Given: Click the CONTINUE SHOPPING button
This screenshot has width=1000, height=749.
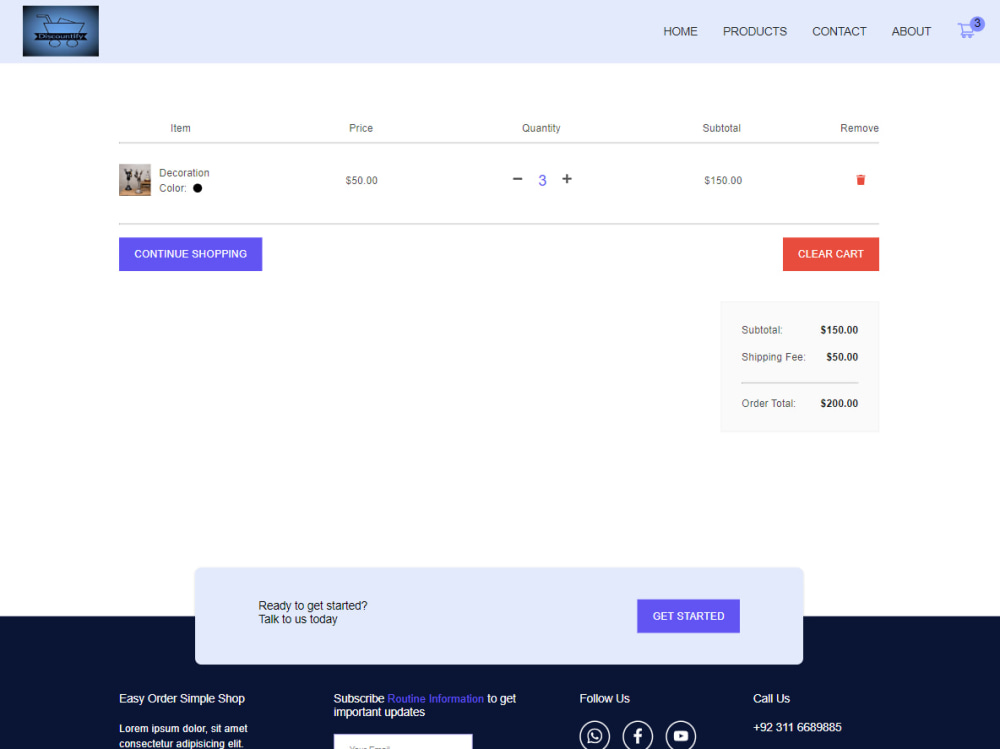Looking at the screenshot, I should 190,254.
